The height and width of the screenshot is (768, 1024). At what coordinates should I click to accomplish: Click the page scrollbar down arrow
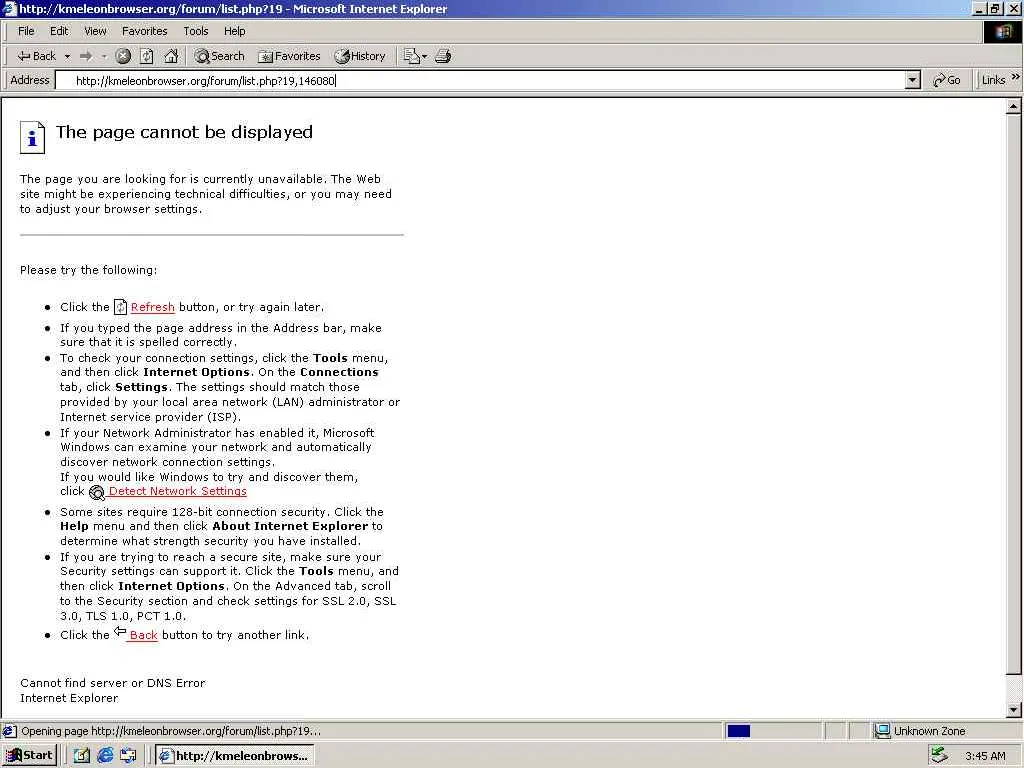[1014, 710]
